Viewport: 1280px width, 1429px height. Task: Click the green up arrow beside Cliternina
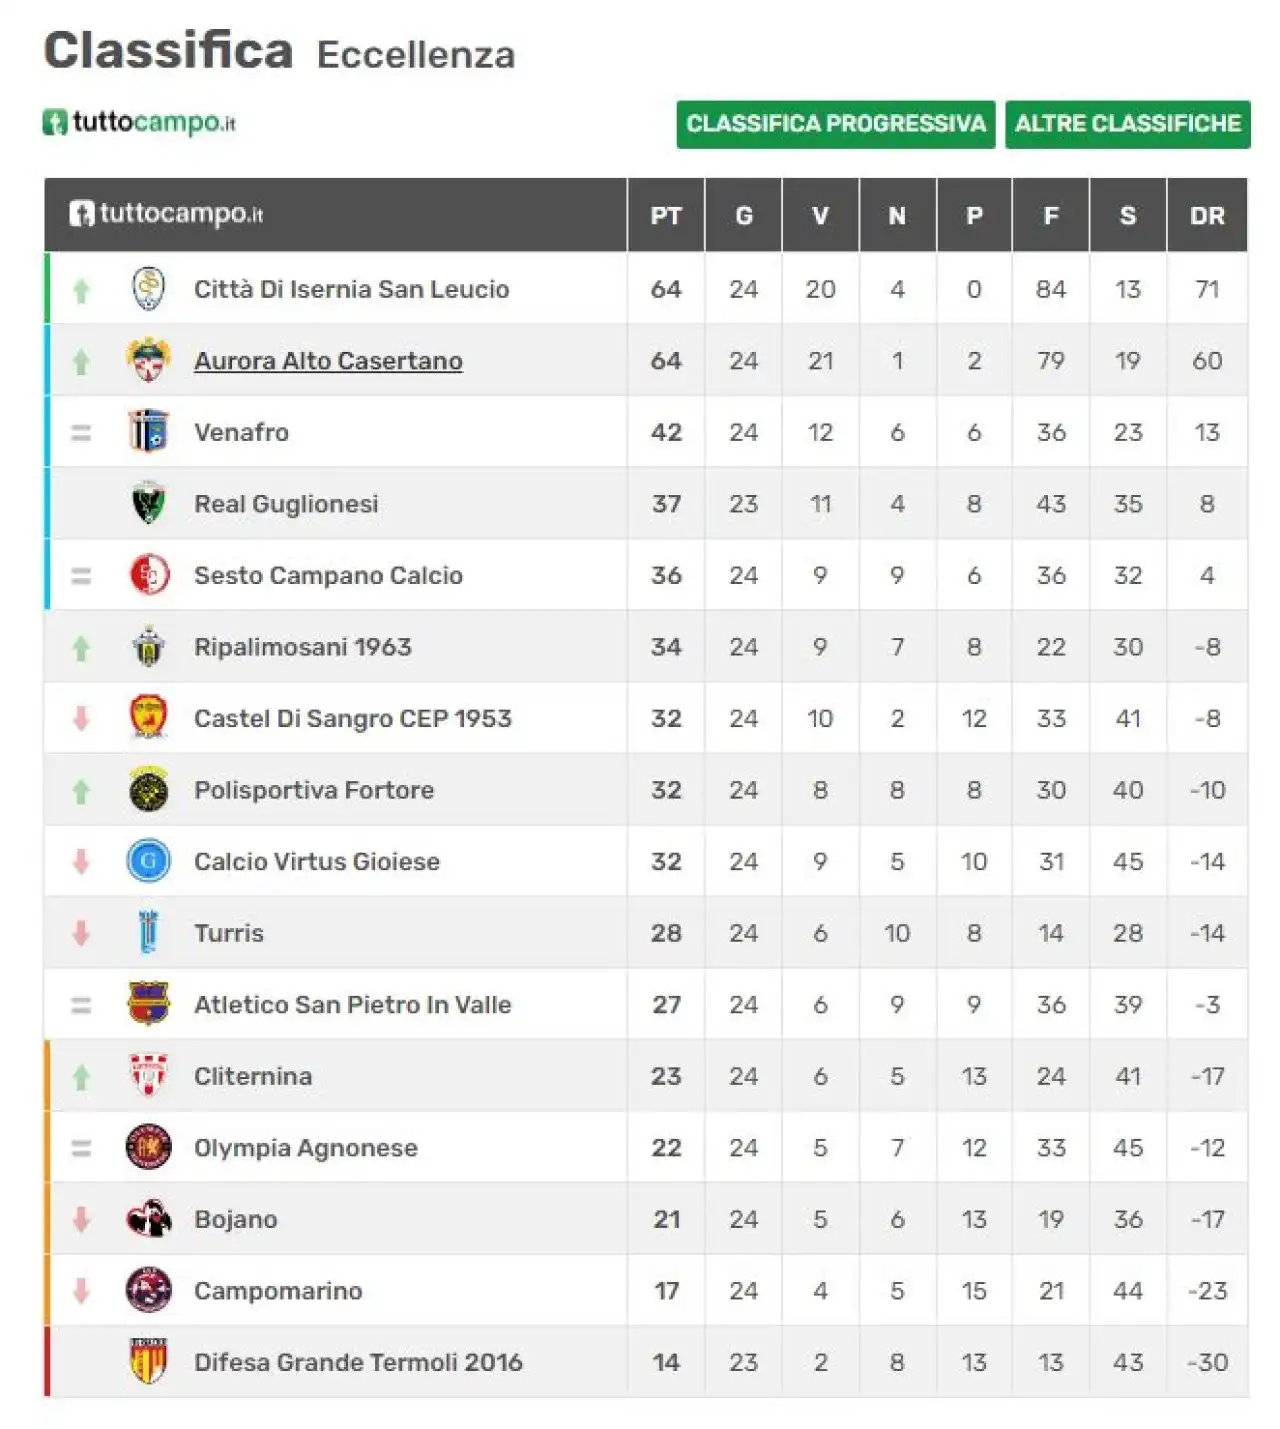tap(81, 1077)
